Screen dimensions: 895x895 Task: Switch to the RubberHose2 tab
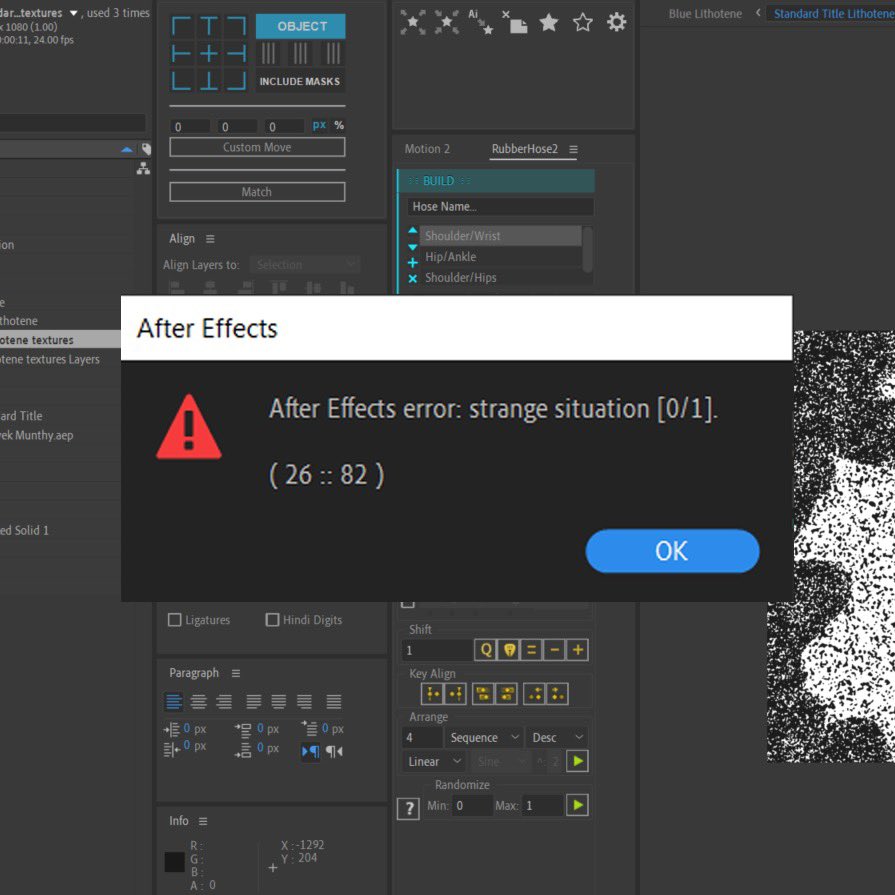525,149
